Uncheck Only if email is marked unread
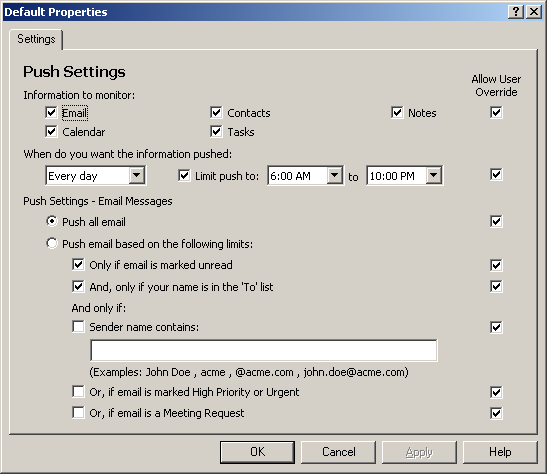This screenshot has width=547, height=474. 78,265
